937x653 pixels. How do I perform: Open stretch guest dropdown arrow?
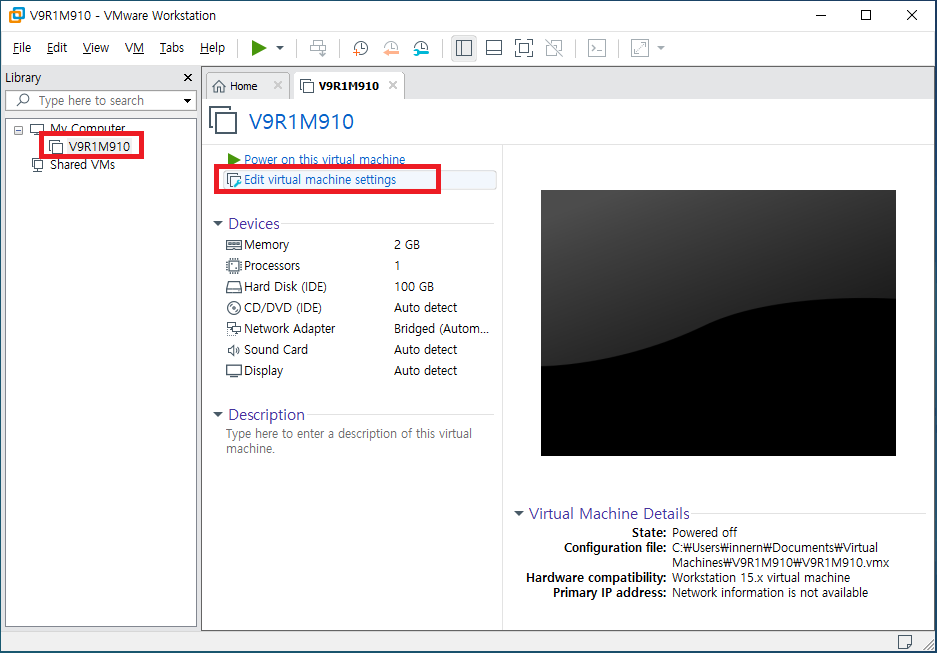coord(661,48)
